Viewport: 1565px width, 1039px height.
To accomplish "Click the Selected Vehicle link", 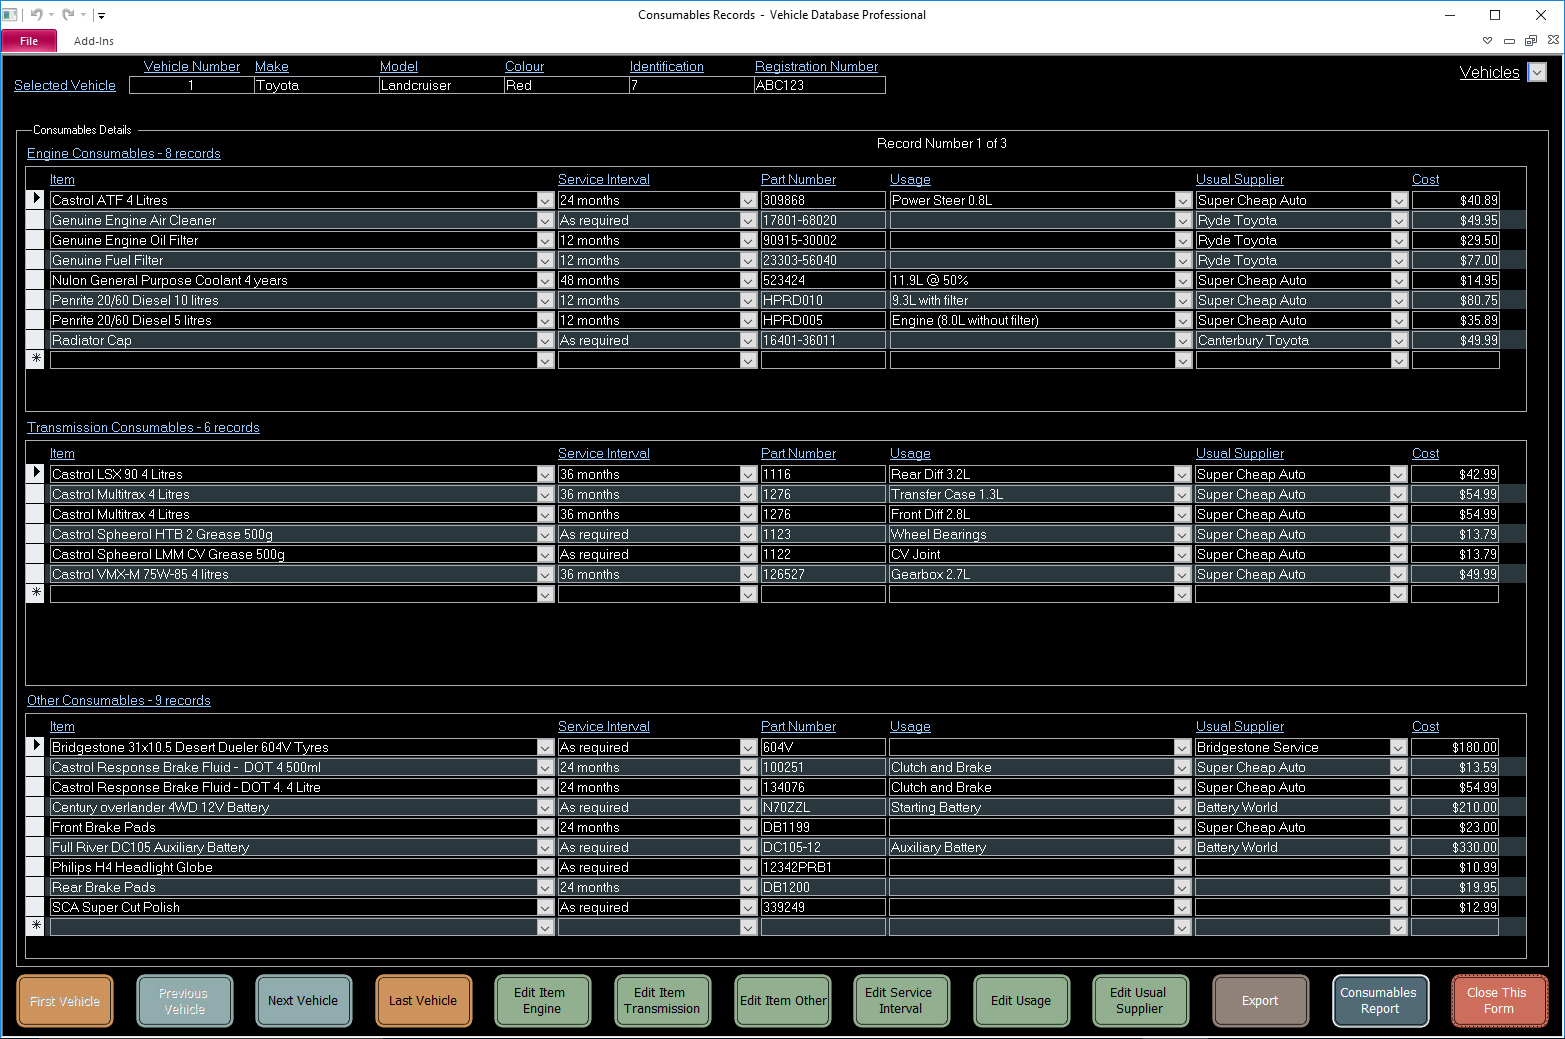I will 65,85.
